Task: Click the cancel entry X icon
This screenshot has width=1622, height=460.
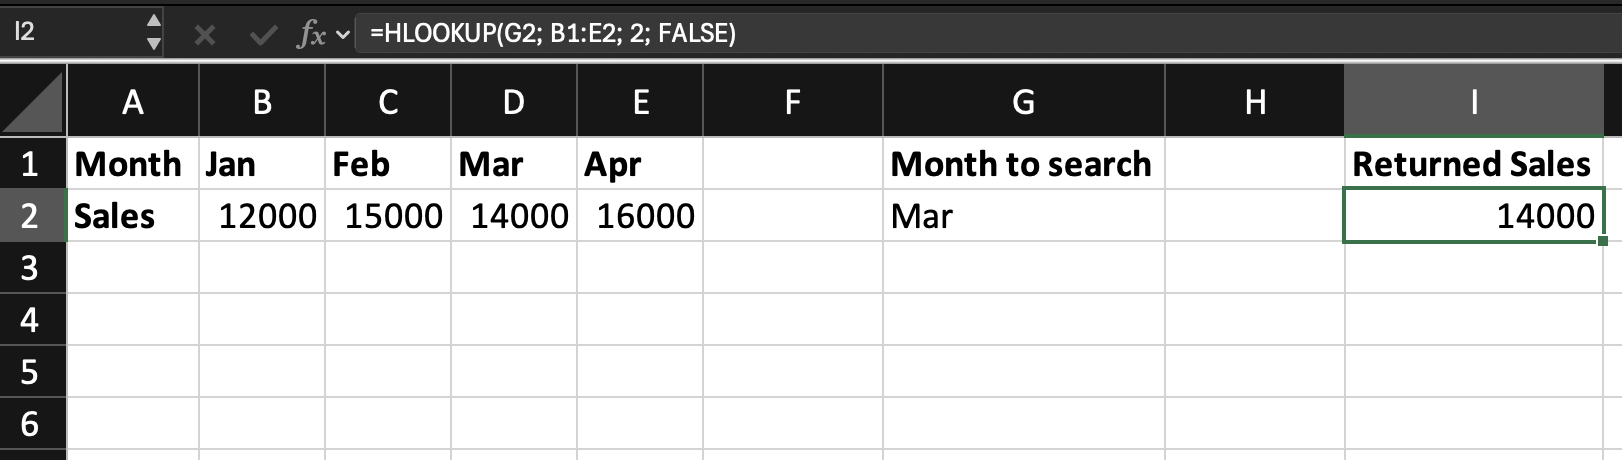Action: pyautogui.click(x=204, y=35)
